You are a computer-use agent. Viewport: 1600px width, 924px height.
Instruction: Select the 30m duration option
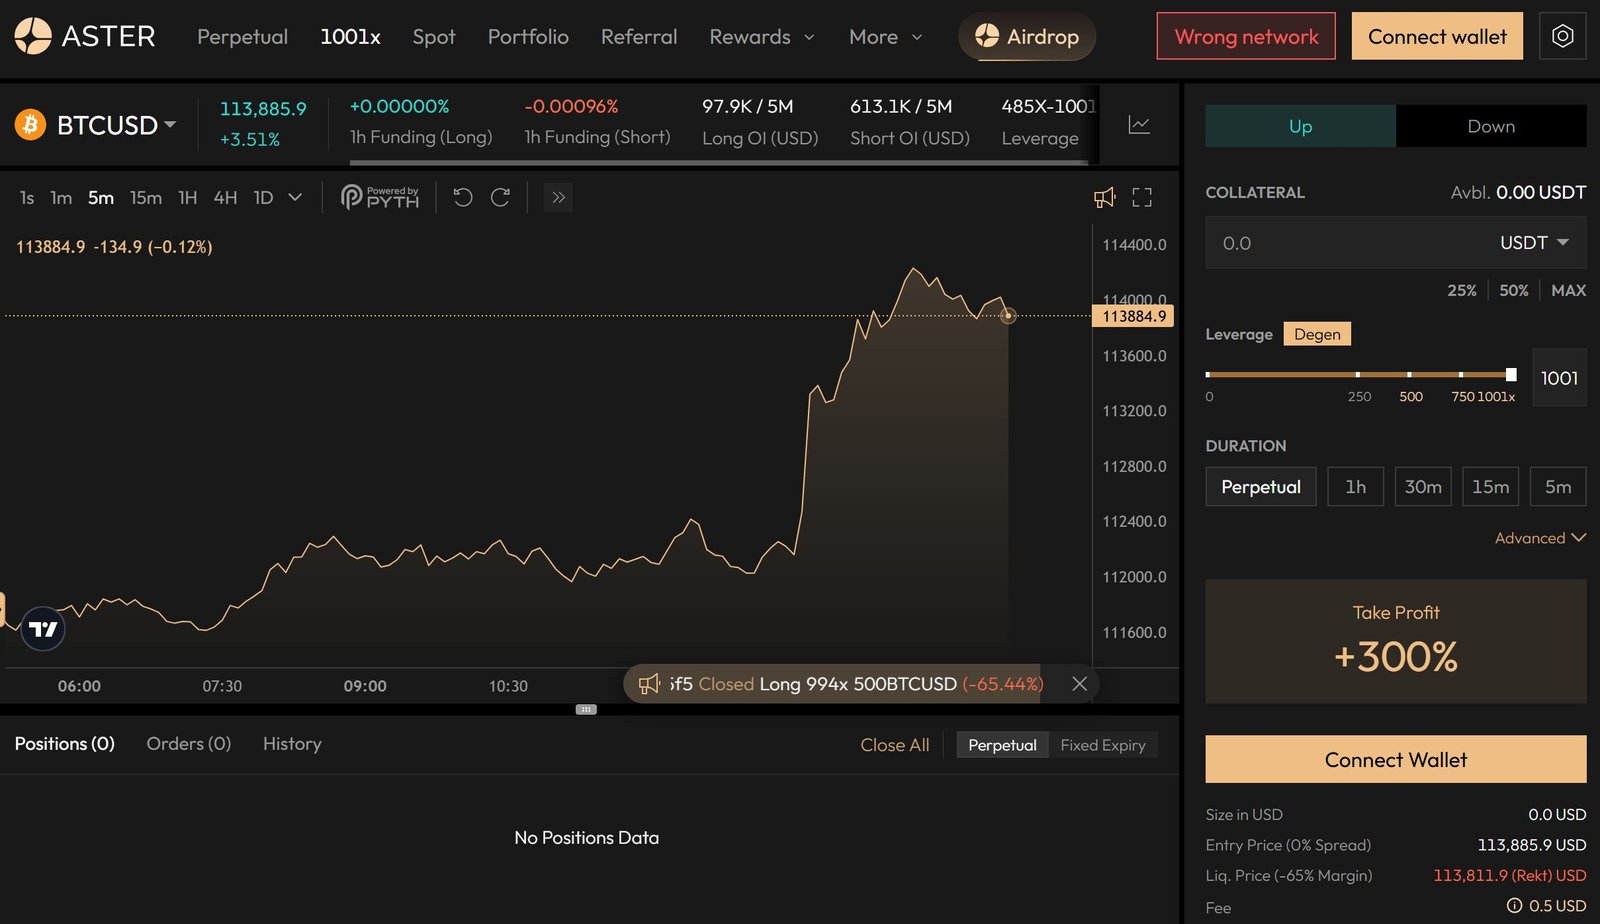(x=1423, y=487)
